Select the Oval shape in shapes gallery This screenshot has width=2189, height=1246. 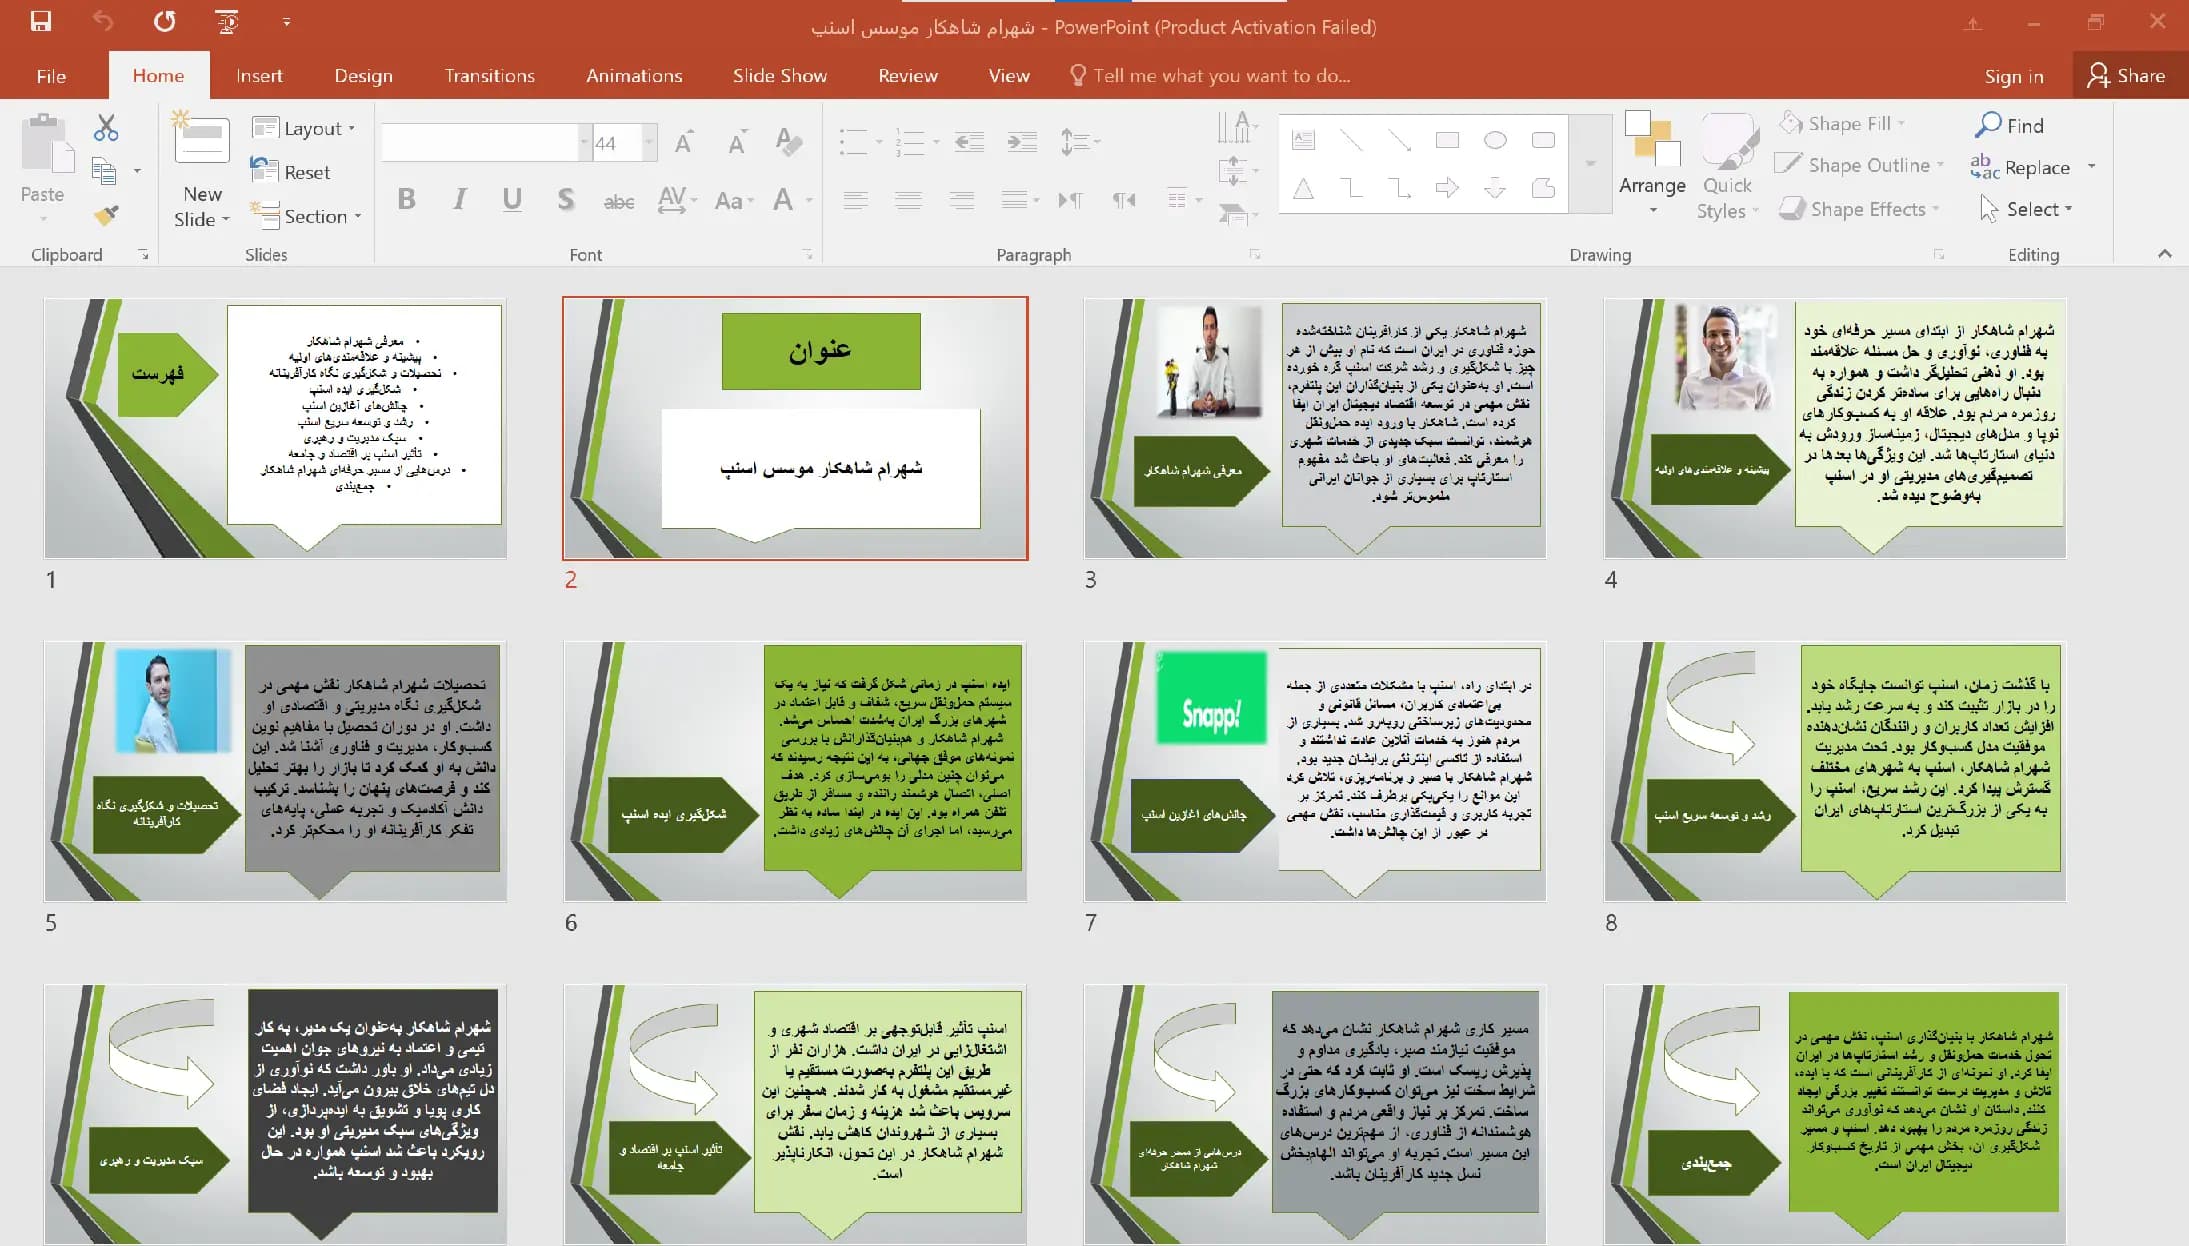click(1495, 140)
